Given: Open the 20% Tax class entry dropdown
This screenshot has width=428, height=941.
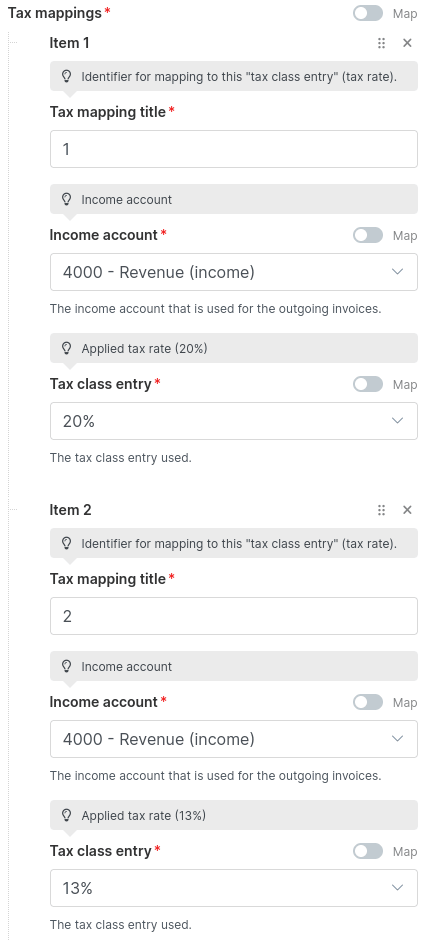Looking at the screenshot, I should point(234,421).
